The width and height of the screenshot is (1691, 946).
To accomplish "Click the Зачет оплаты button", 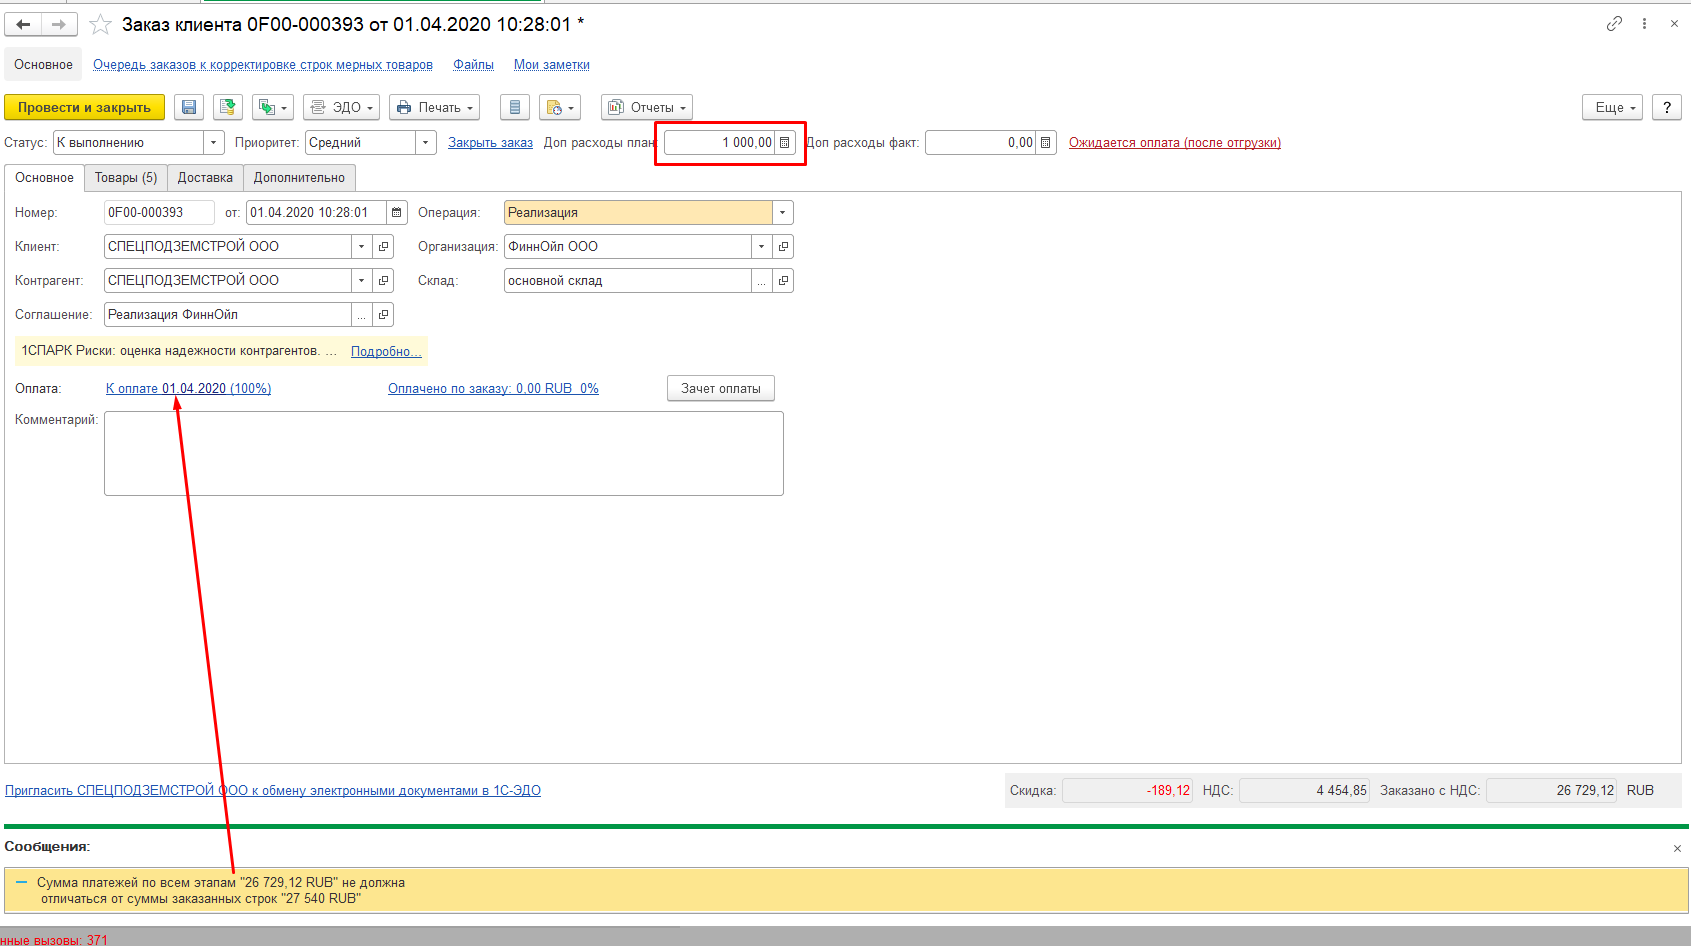I will (x=720, y=389).
